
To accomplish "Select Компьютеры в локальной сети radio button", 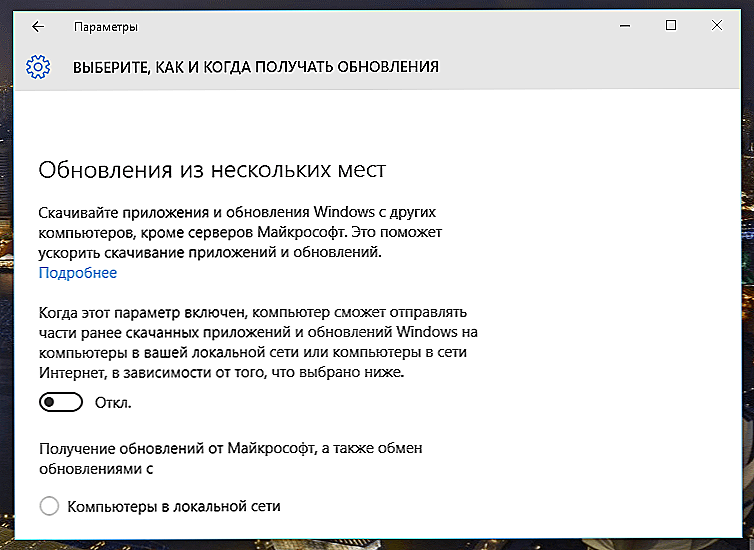I will pos(49,506).
